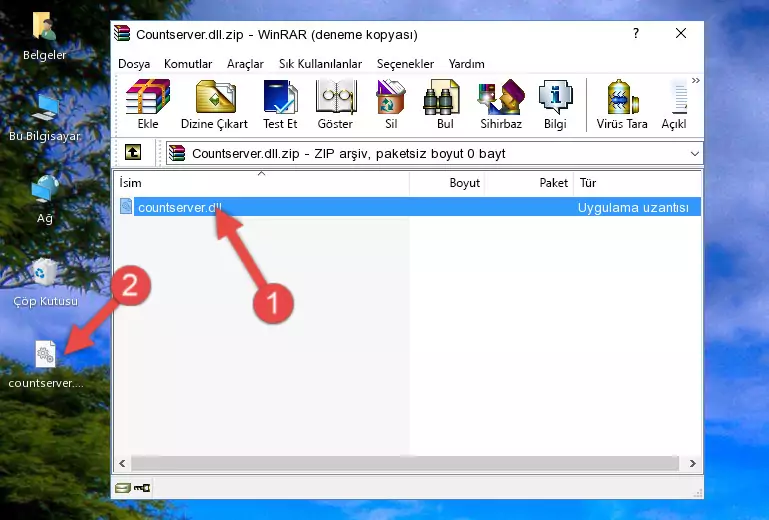The width and height of the screenshot is (769, 520).
Task: Sort by the Boyut column header
Action: click(447, 182)
